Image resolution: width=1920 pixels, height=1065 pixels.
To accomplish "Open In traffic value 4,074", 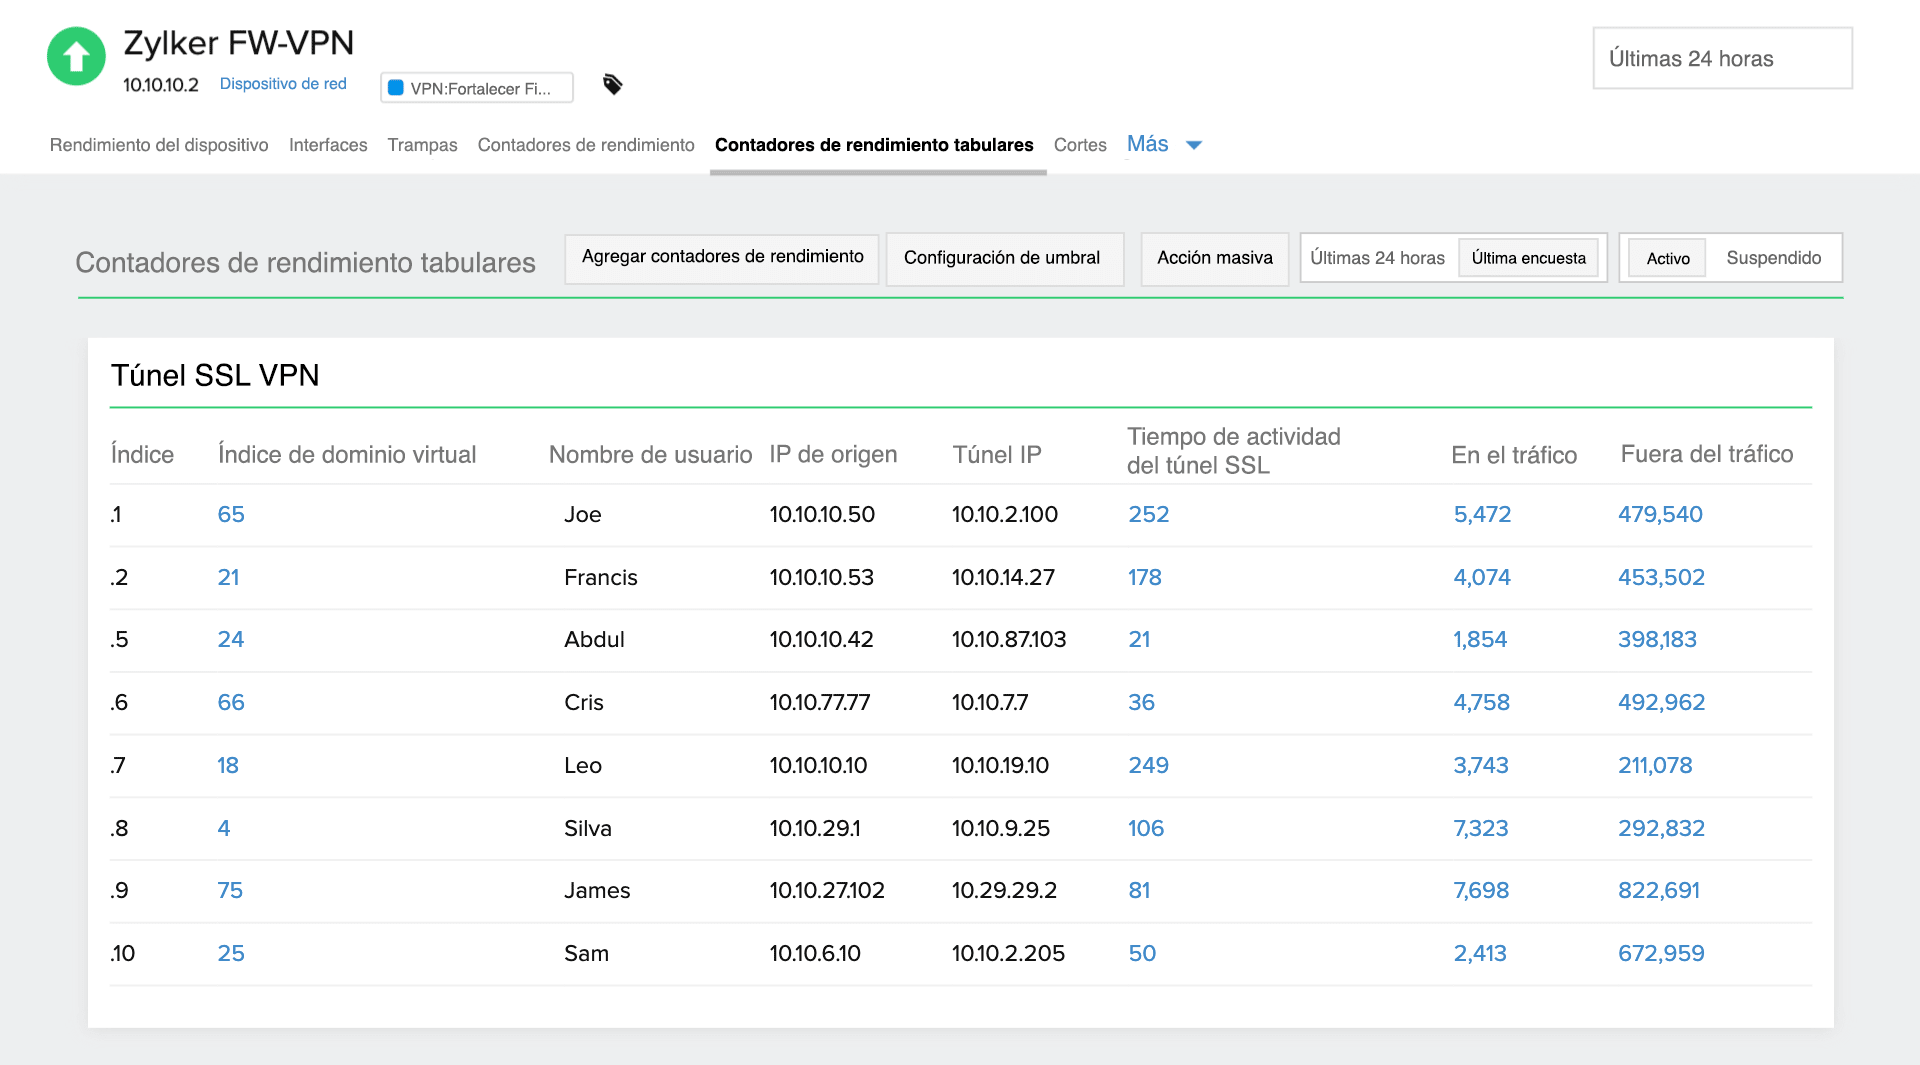I will [x=1482, y=578].
